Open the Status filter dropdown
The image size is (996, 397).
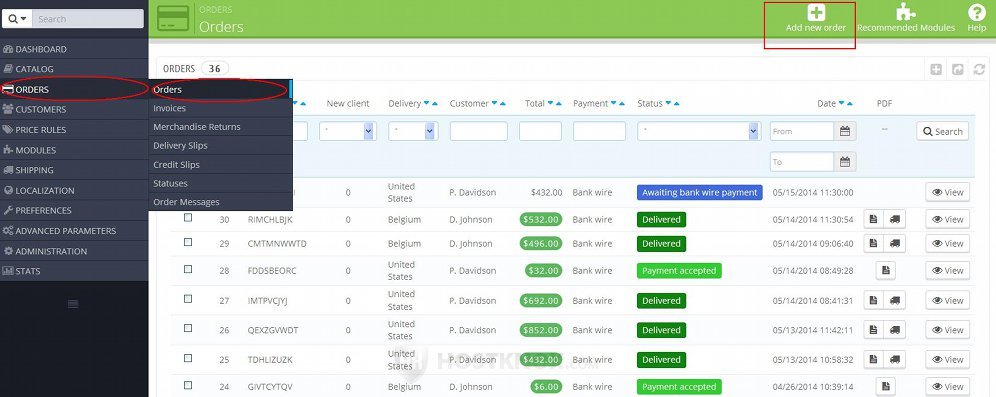(x=699, y=131)
